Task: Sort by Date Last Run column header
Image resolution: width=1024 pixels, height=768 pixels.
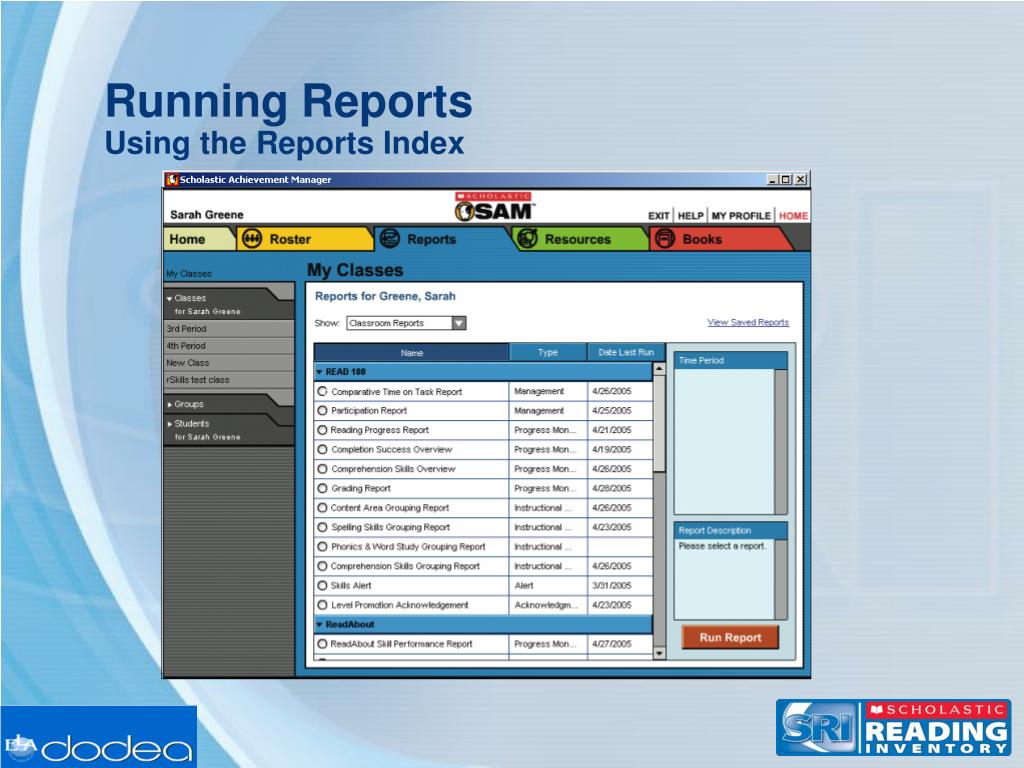Action: pos(626,352)
